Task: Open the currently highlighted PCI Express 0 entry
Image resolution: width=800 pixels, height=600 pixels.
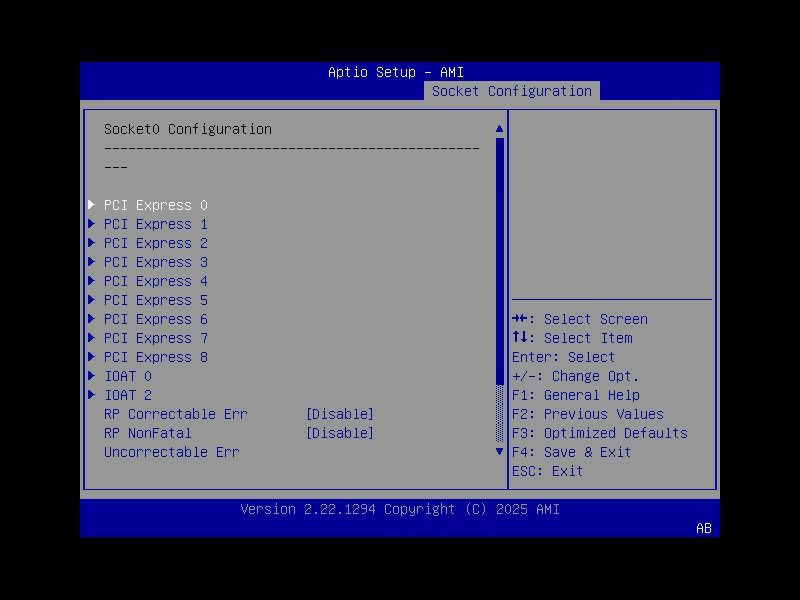Action: [x=155, y=205]
